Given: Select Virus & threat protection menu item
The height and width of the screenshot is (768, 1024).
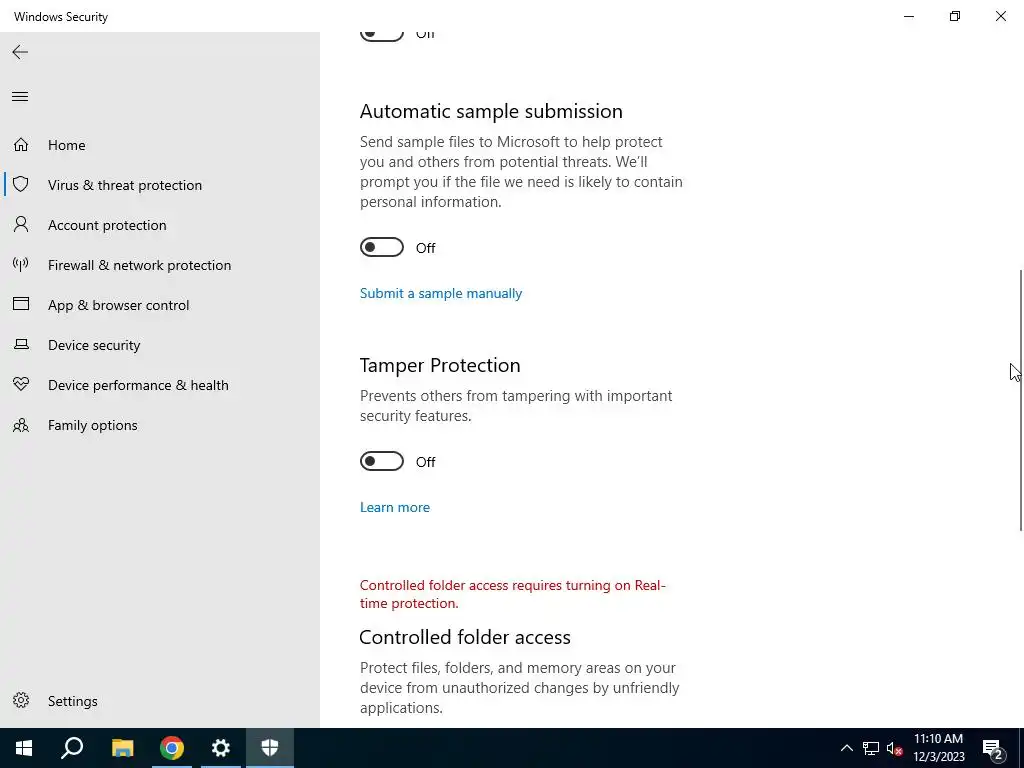Looking at the screenshot, I should [125, 185].
